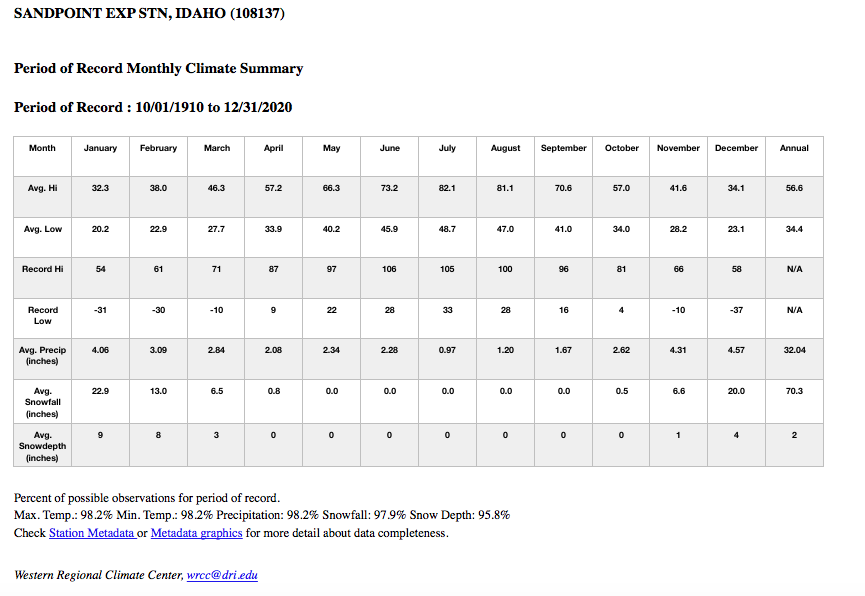Viewport: 865px width, 596px height.
Task: Click the N/A cell in Record Low row
Action: (x=794, y=310)
